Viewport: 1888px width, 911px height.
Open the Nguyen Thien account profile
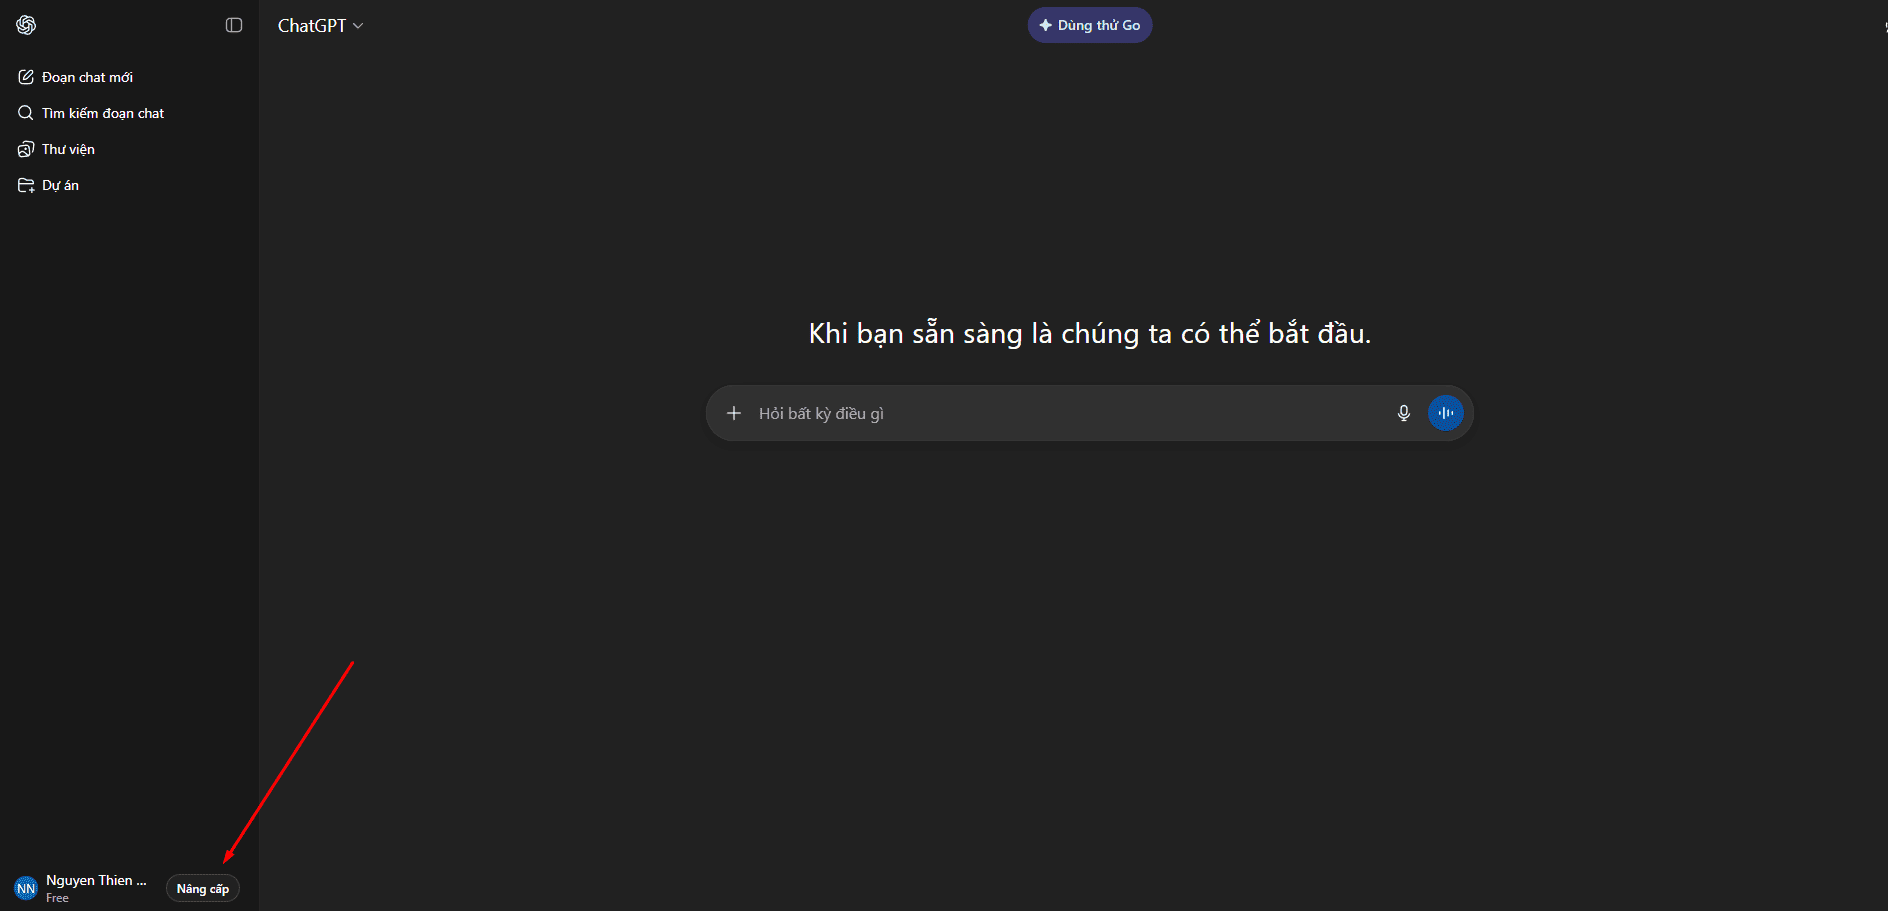[95, 886]
